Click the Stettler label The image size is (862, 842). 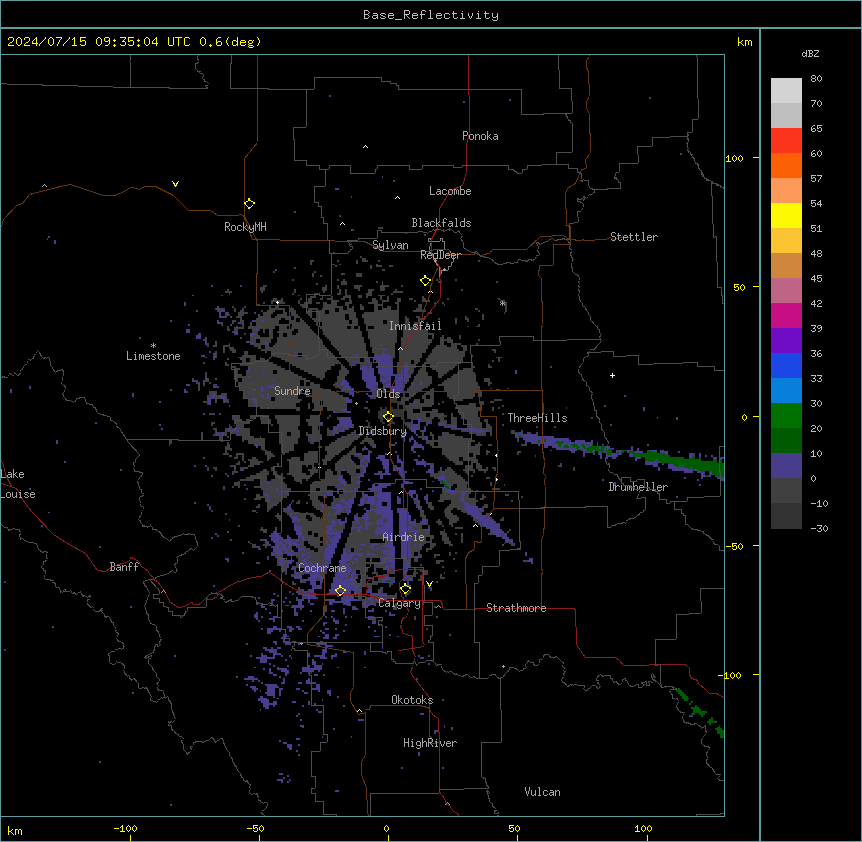(x=634, y=237)
